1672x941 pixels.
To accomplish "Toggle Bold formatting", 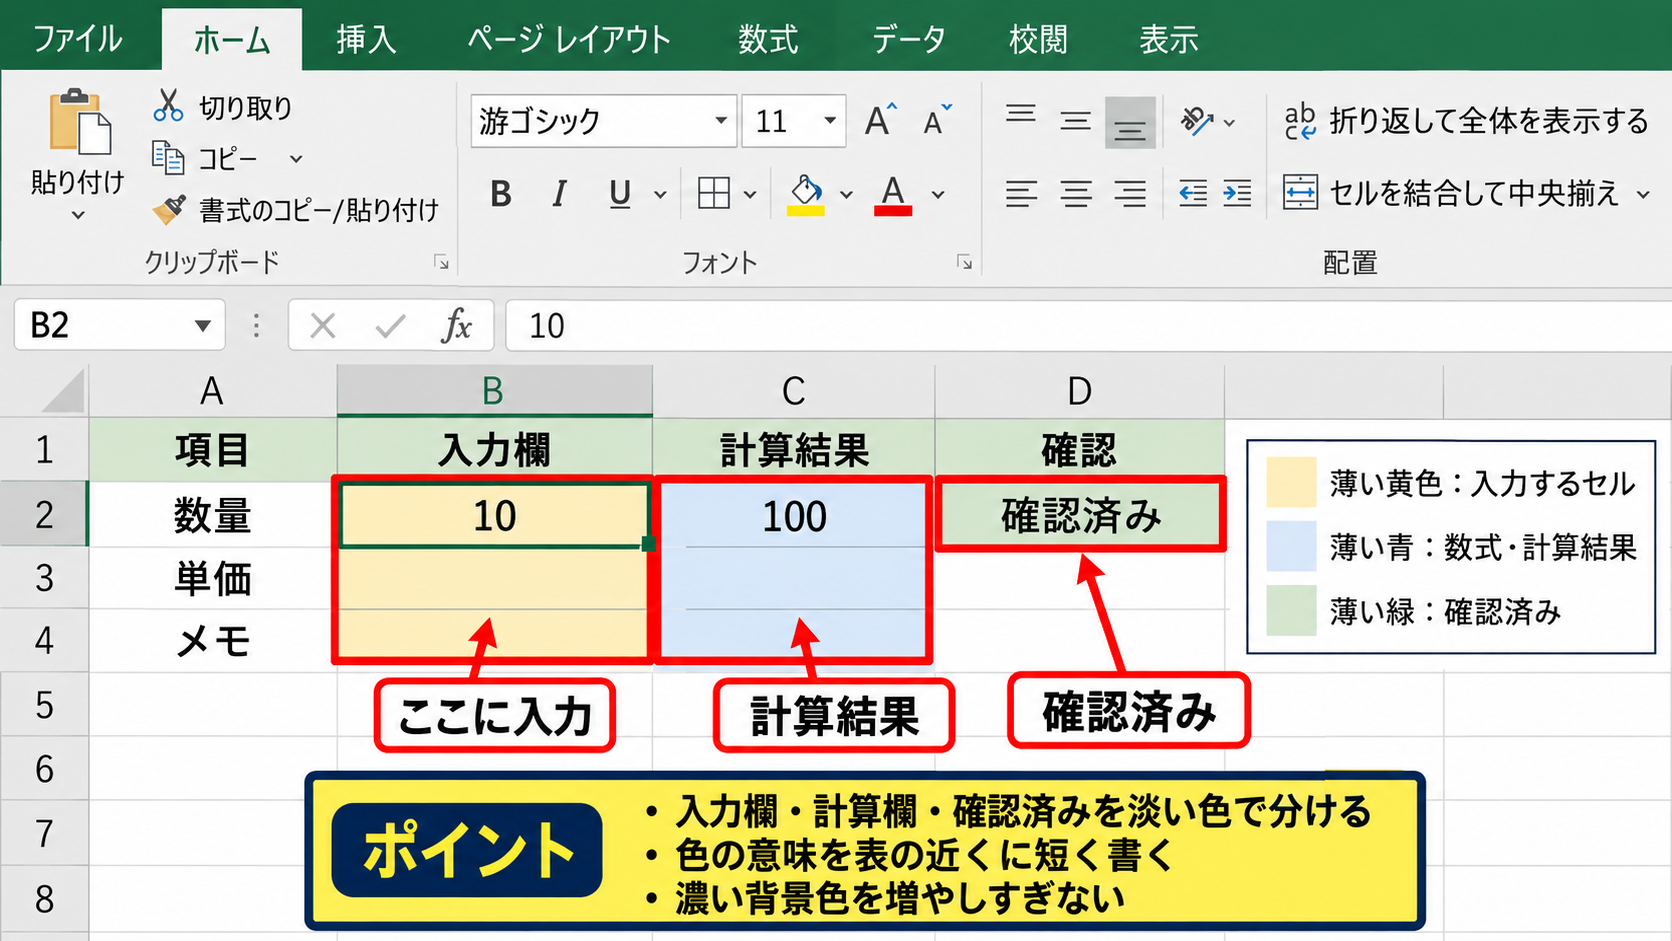I will coord(501,194).
